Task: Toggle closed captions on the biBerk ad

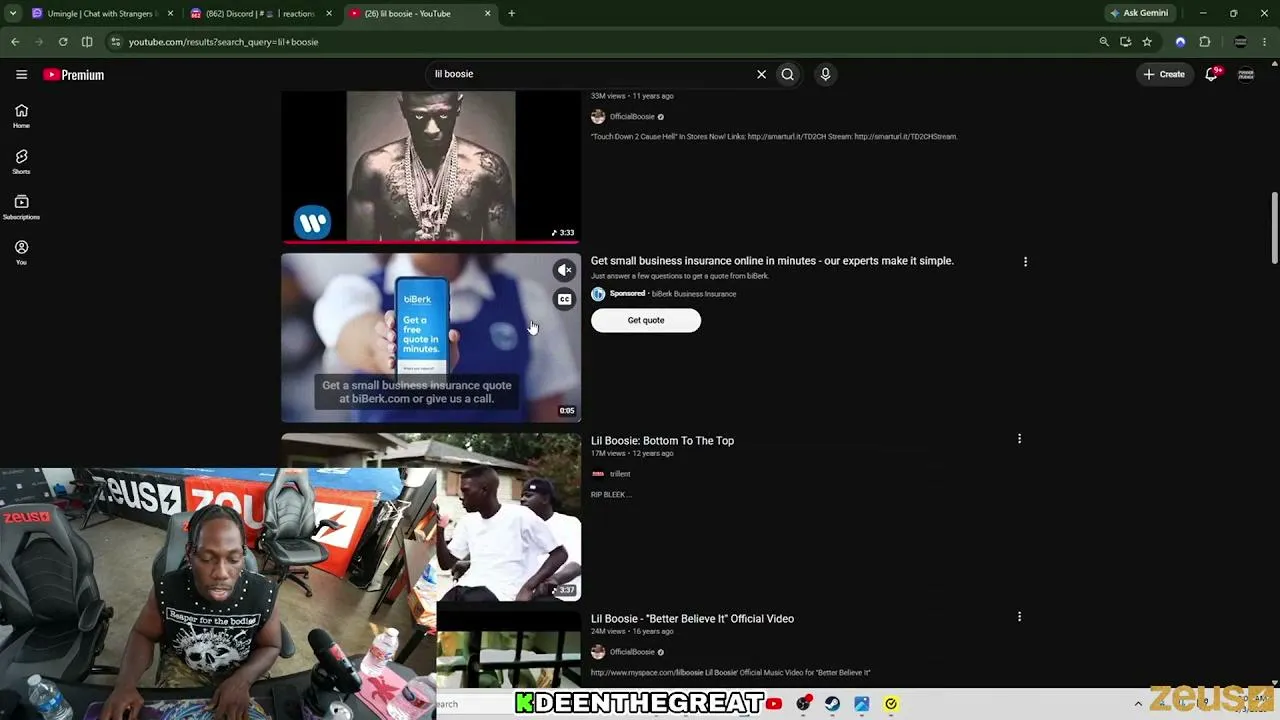Action: [565, 299]
